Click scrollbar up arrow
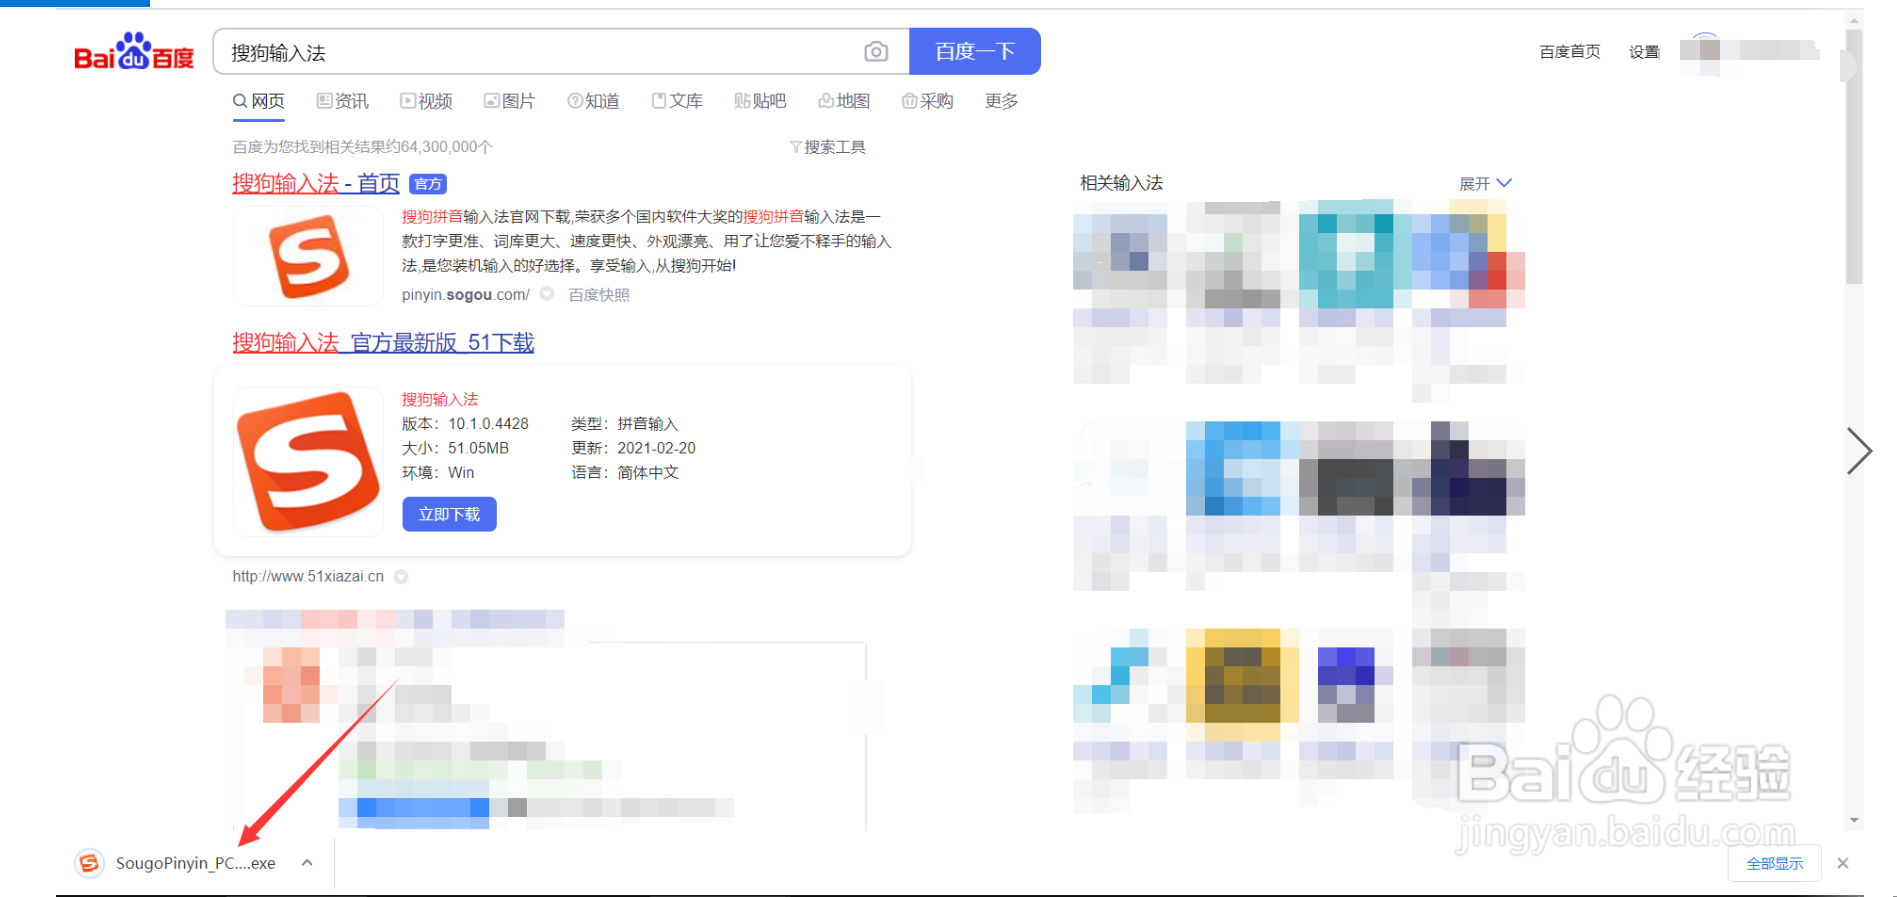The width and height of the screenshot is (1897, 897). coord(1854,19)
